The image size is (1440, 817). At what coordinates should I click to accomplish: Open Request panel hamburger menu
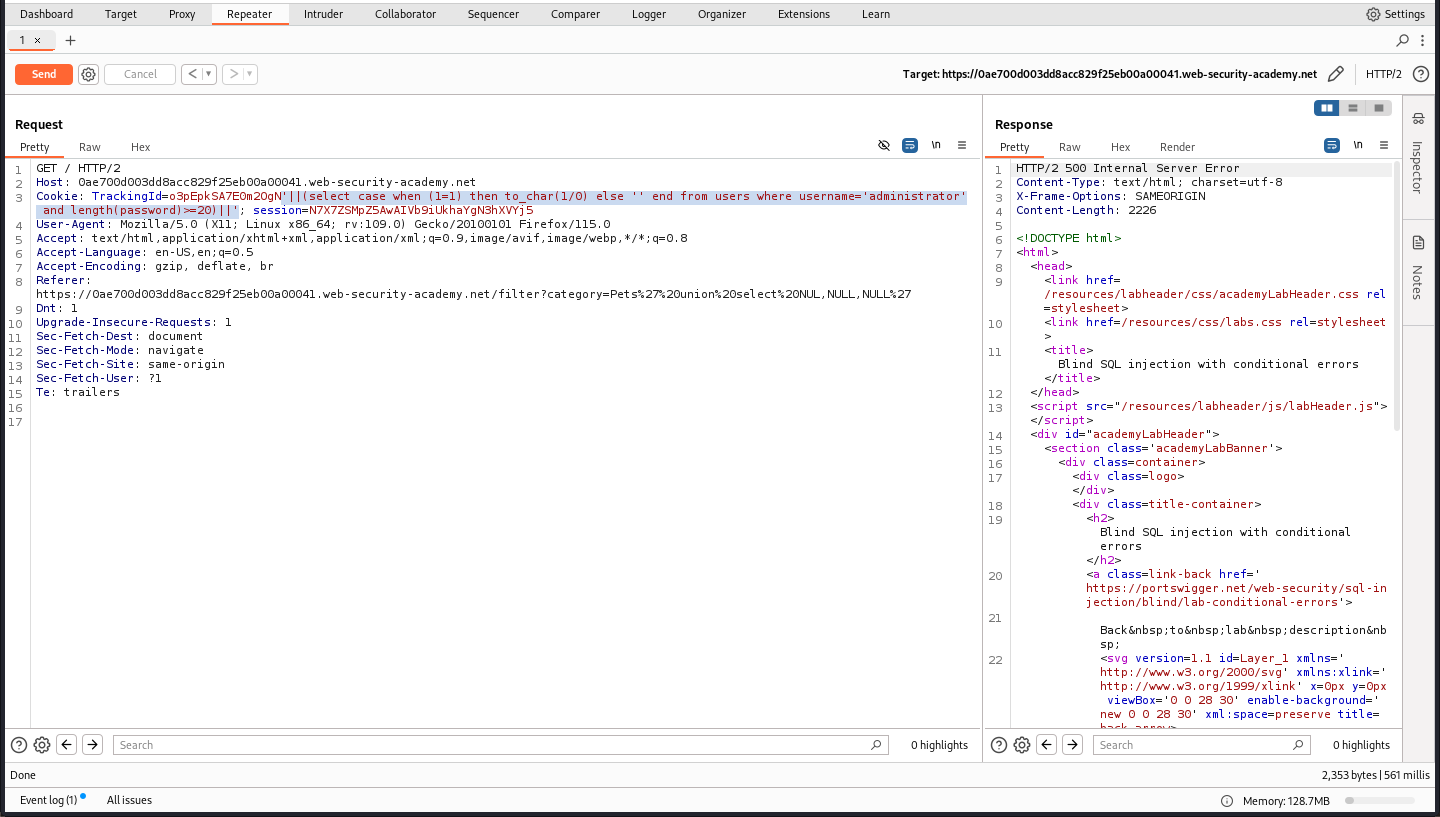(x=962, y=145)
